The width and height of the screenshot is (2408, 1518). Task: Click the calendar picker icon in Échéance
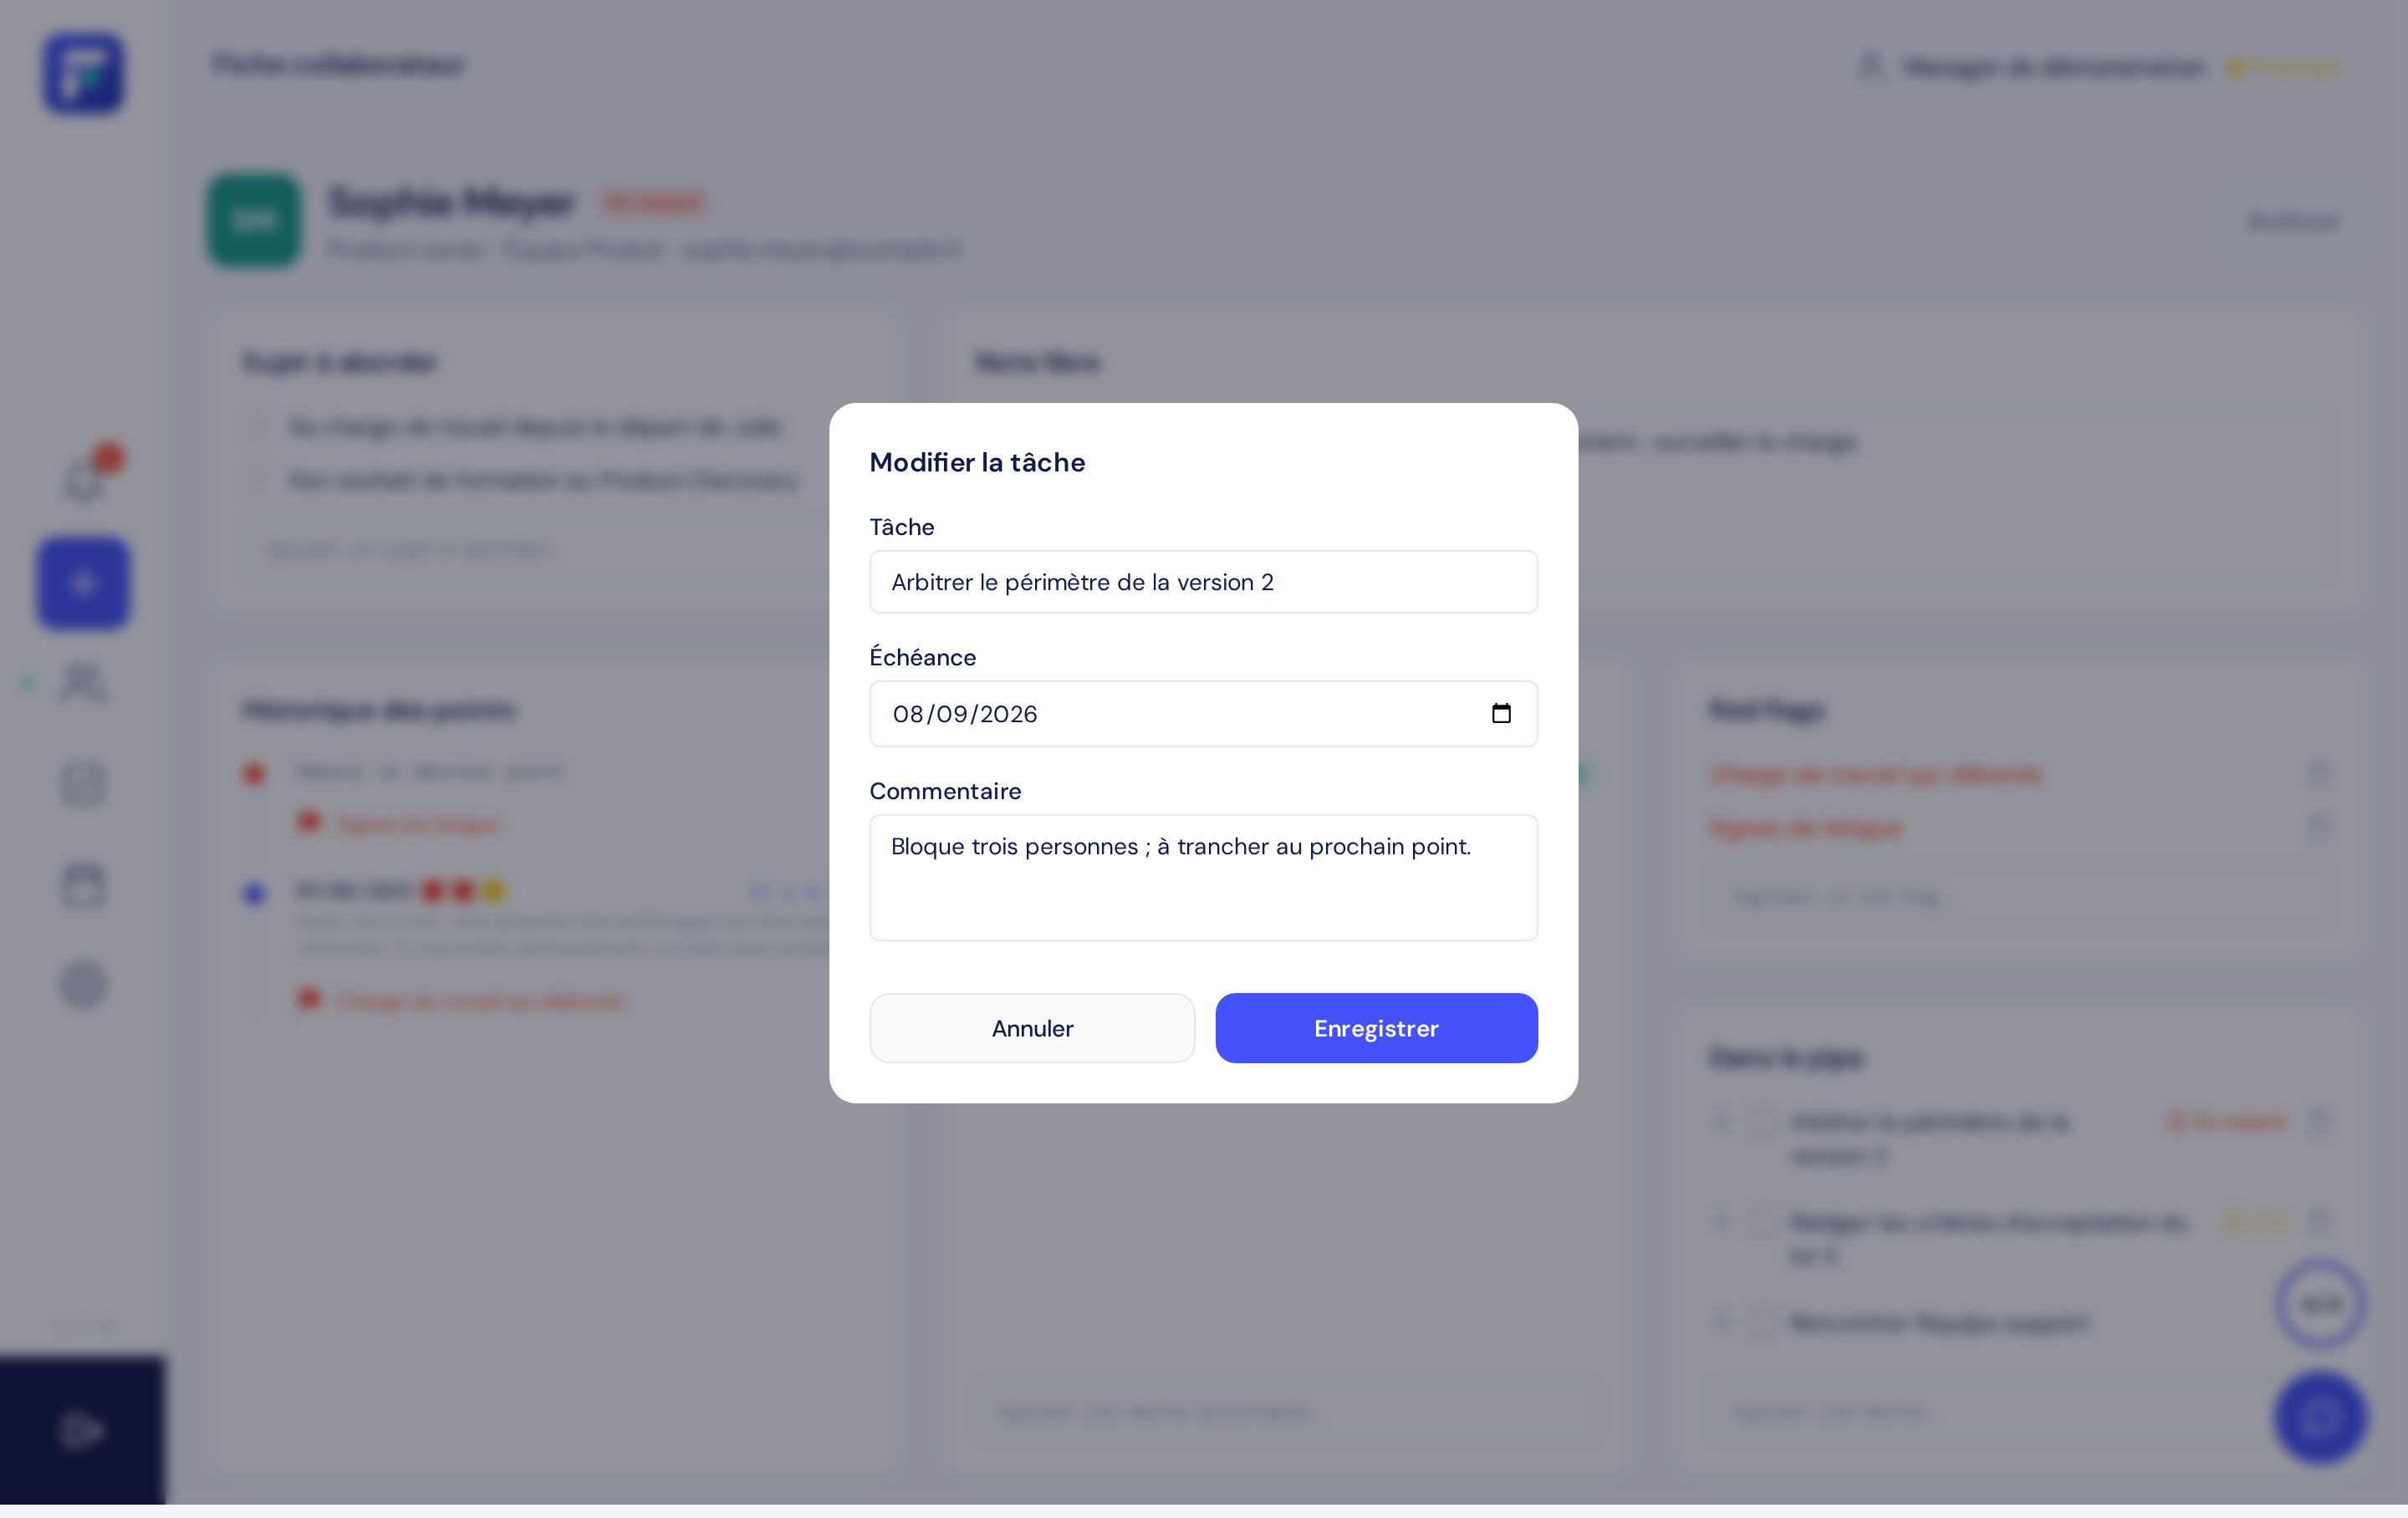tap(1500, 713)
